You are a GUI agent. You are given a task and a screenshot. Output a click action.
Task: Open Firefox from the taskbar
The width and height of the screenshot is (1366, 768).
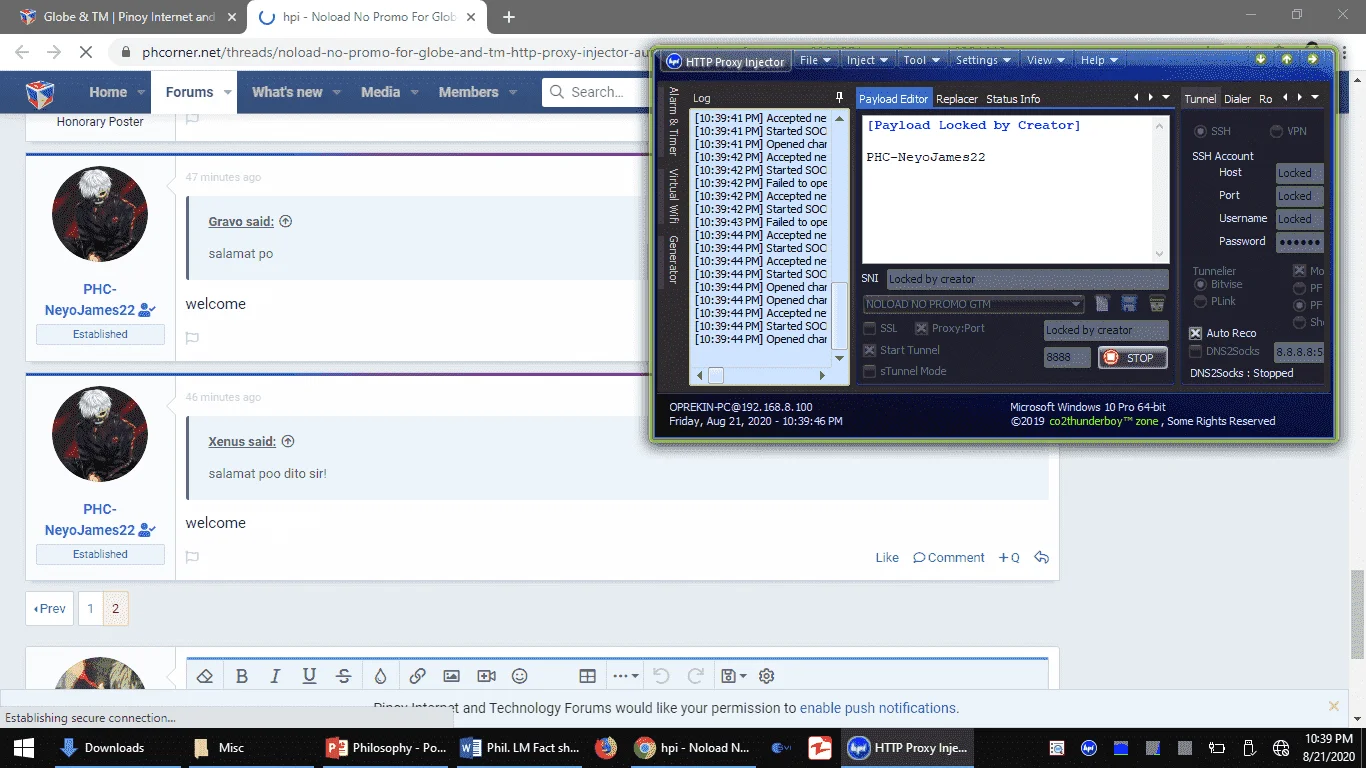[x=606, y=747]
